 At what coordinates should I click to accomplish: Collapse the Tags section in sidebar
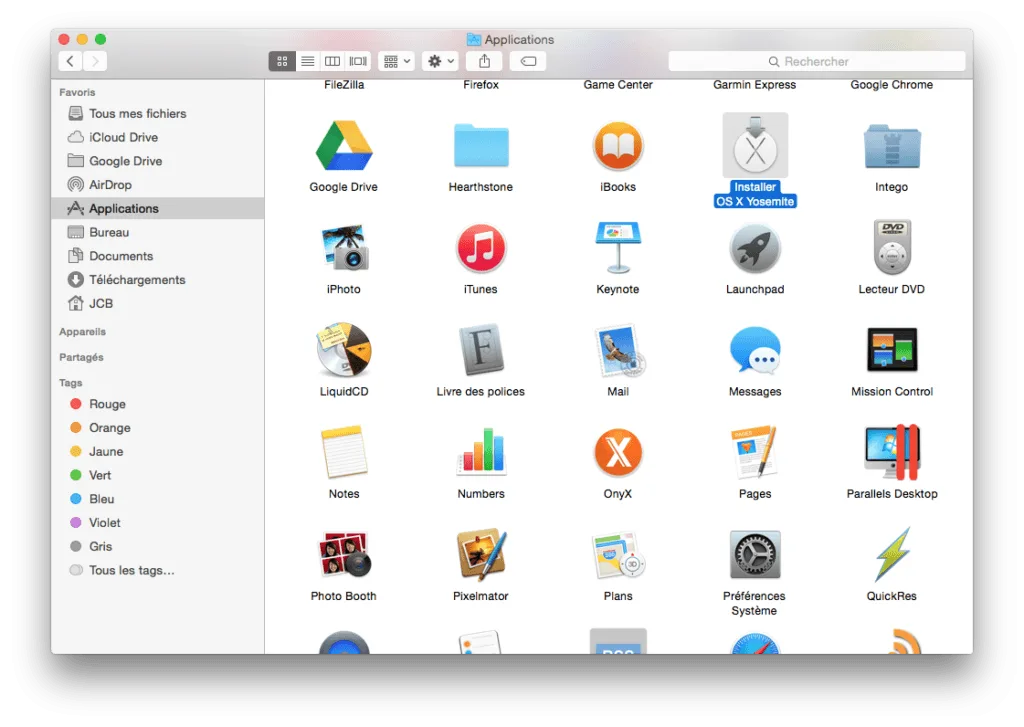pyautogui.click(x=70, y=382)
